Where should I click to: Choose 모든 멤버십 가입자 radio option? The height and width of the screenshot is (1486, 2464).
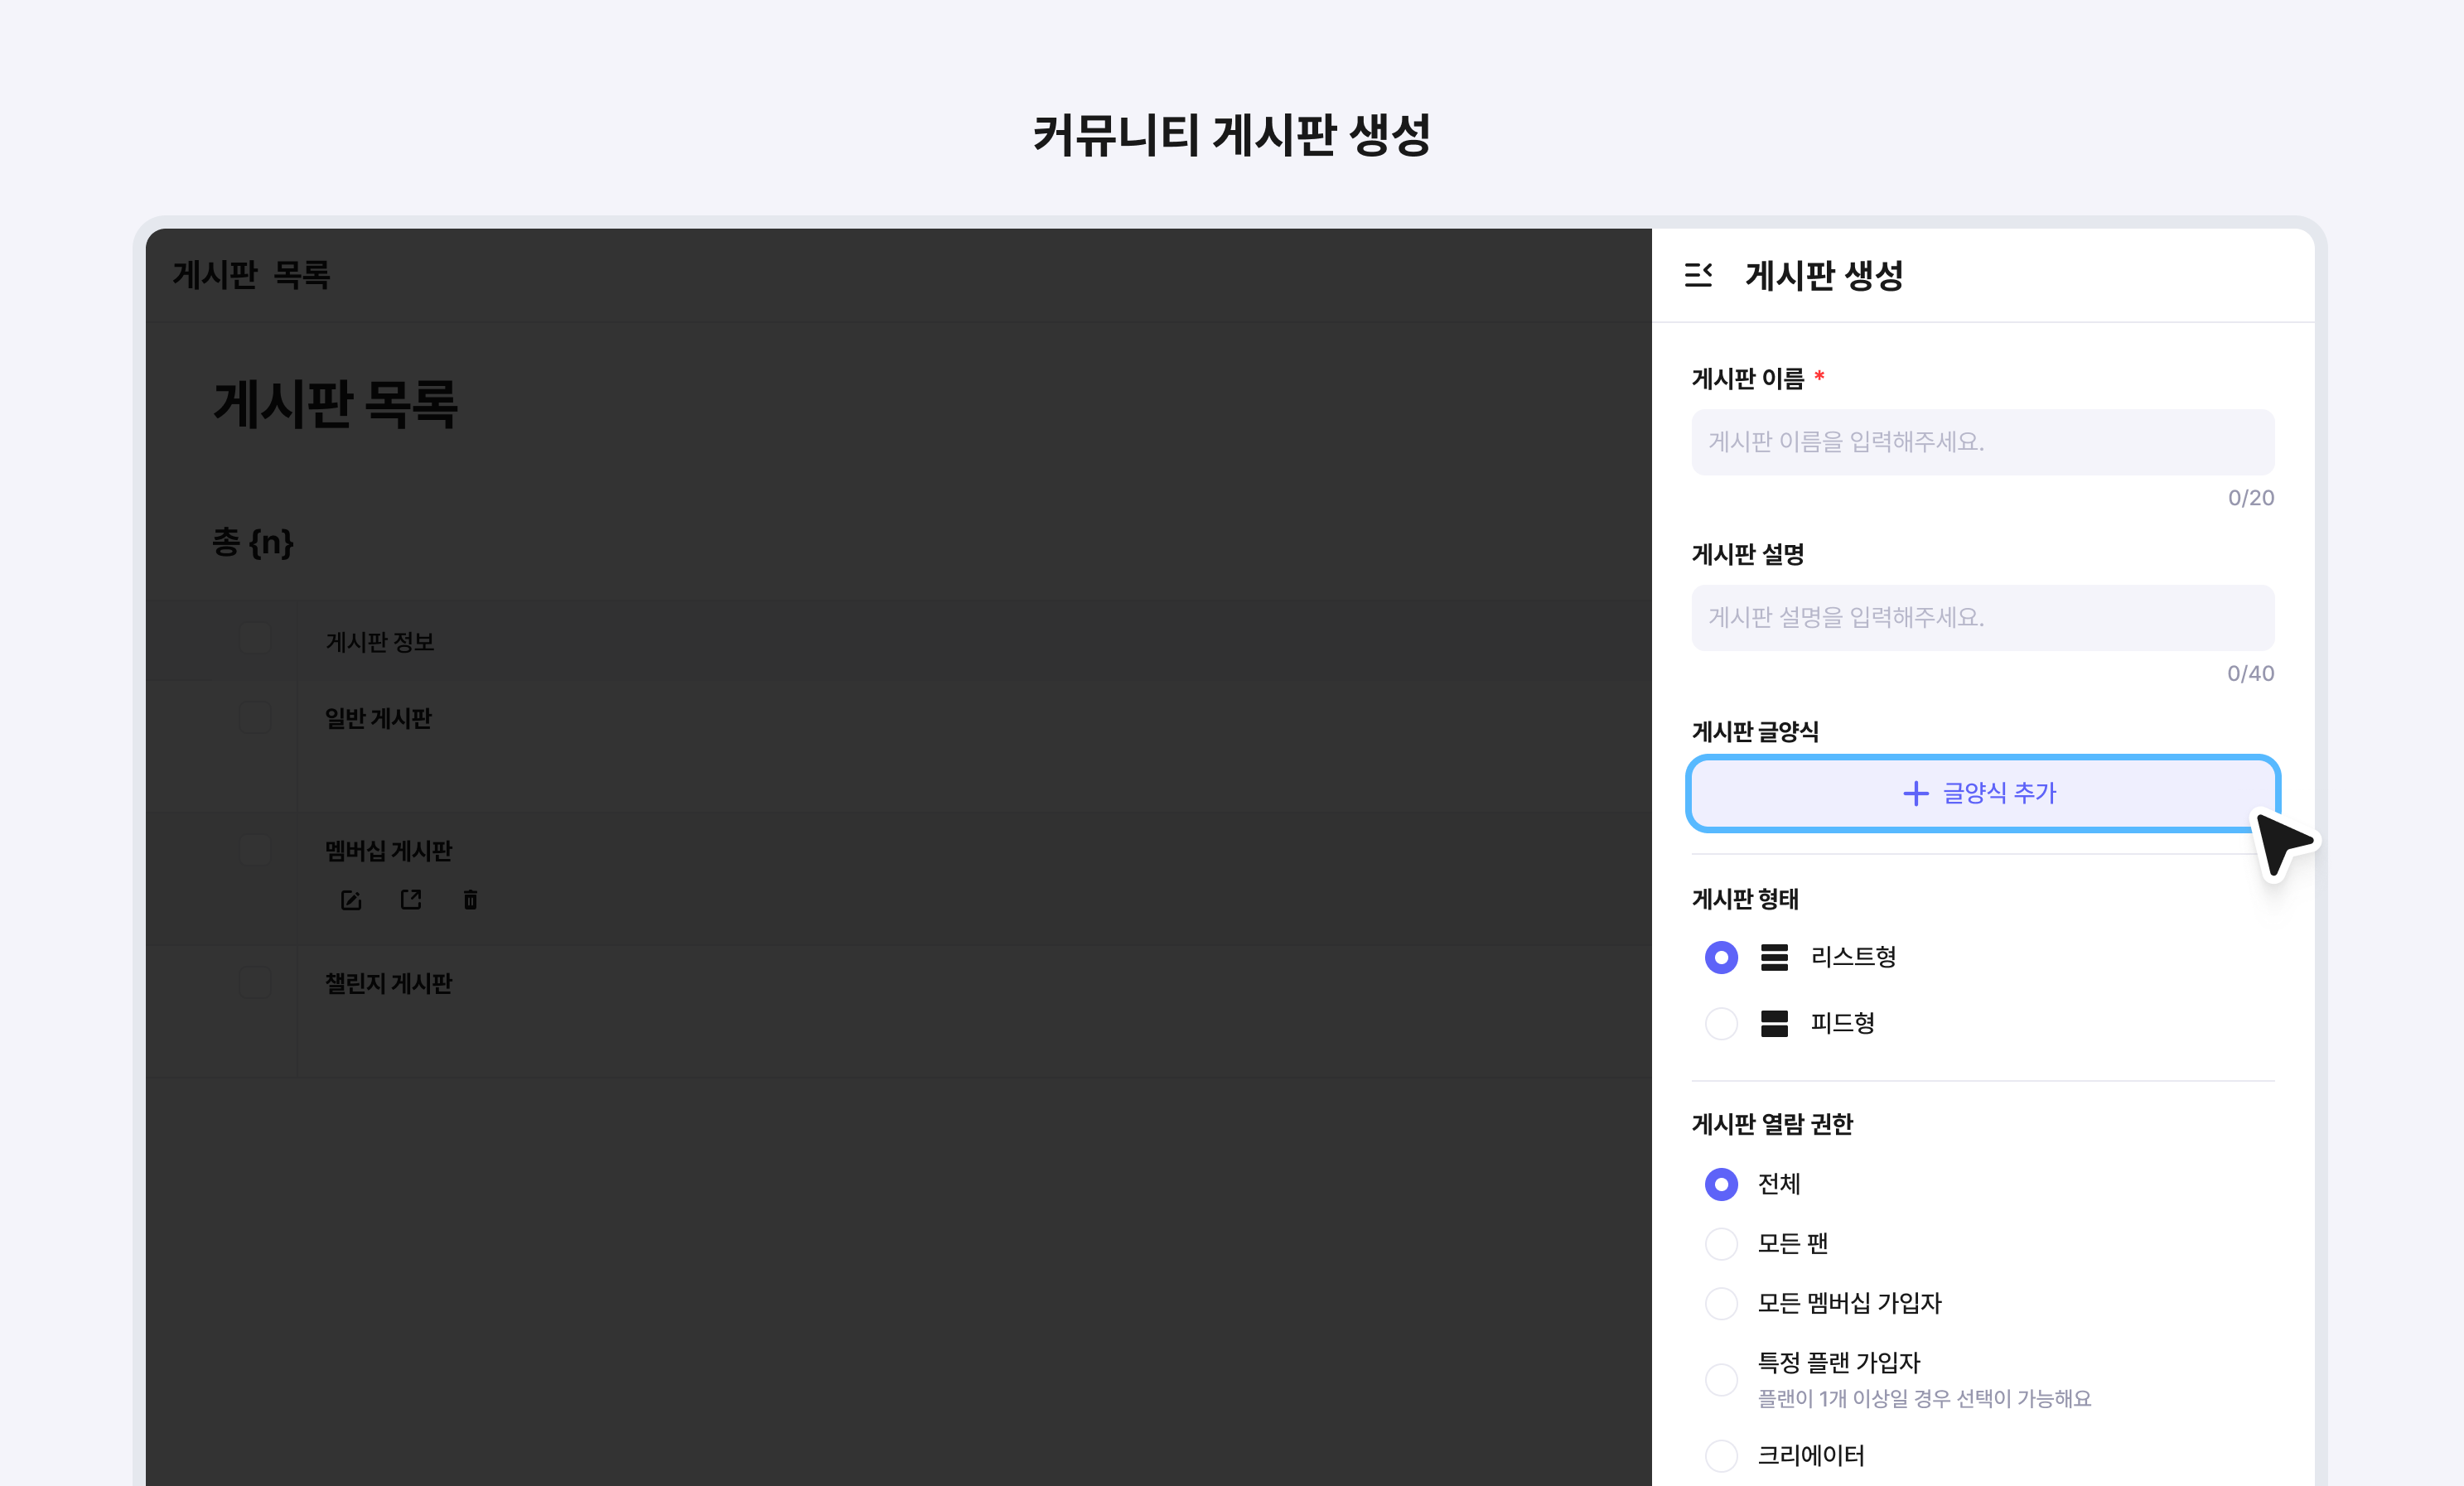coord(1721,1303)
